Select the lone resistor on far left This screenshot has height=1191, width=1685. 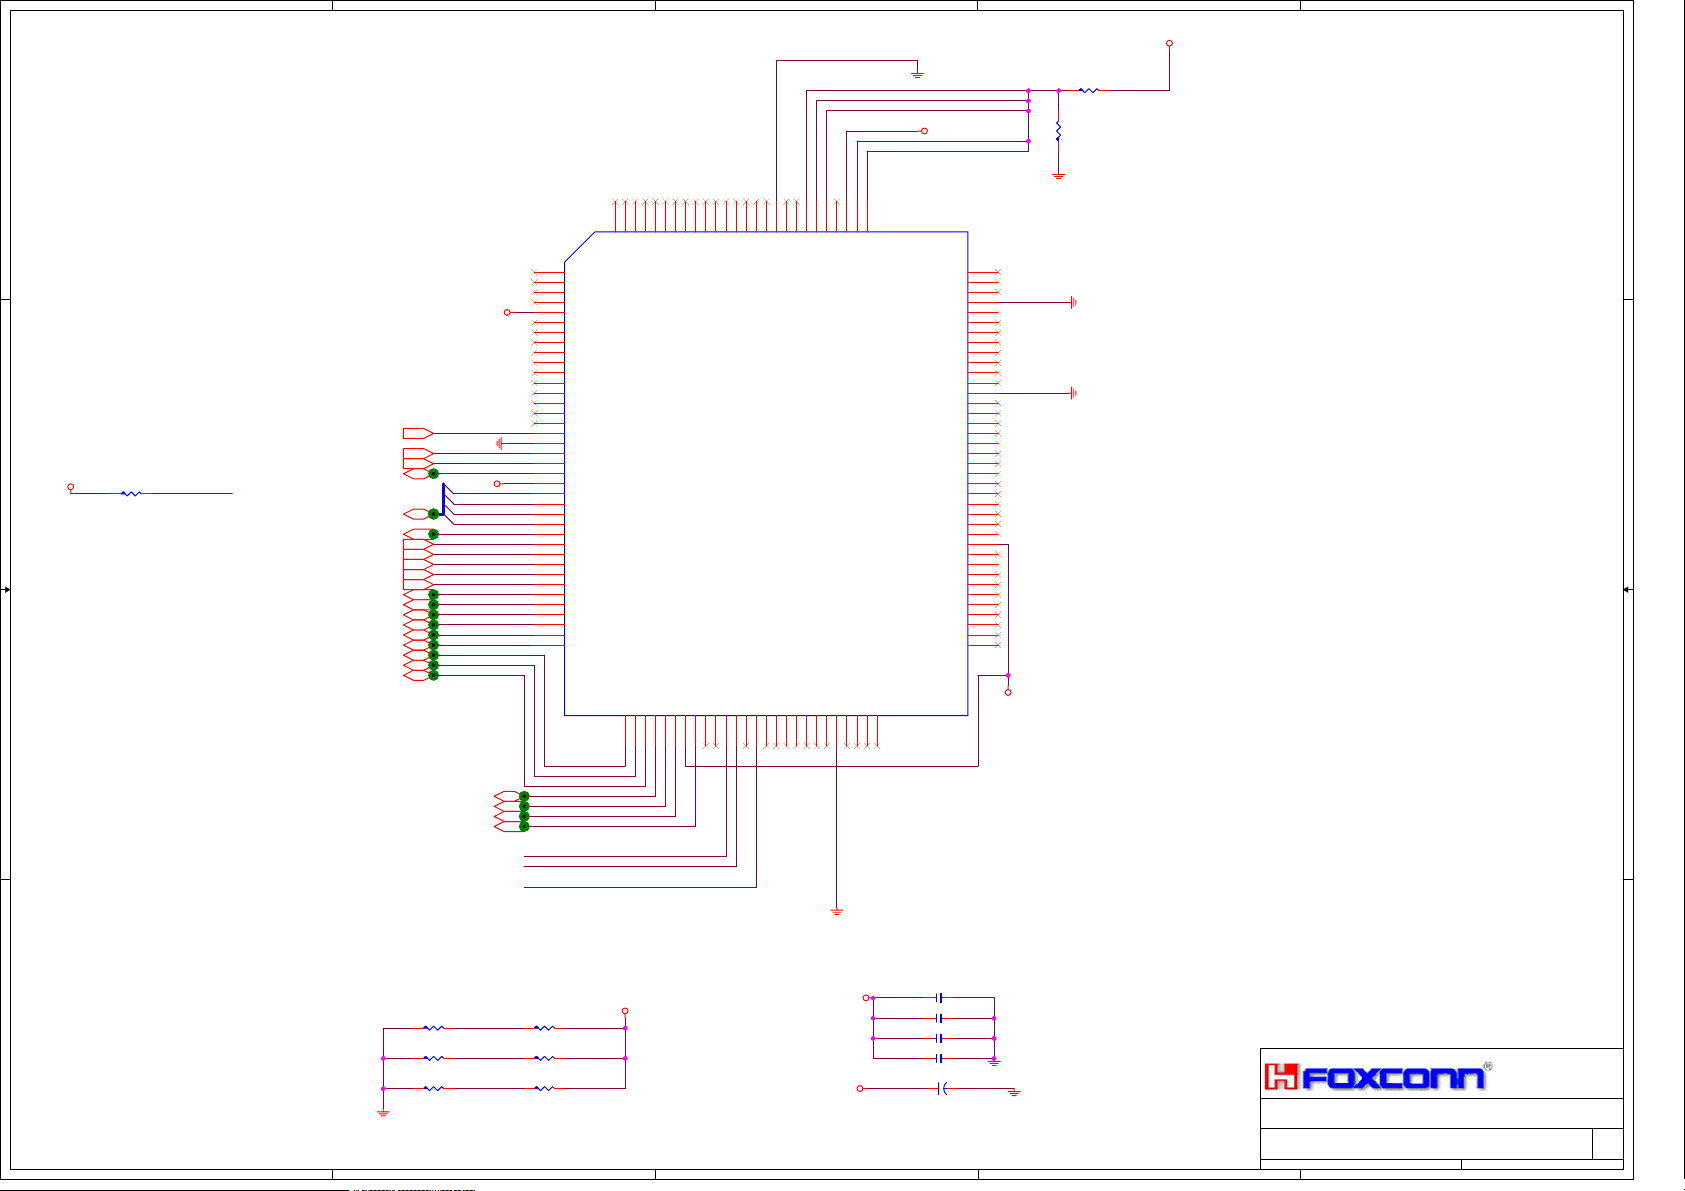(131, 493)
